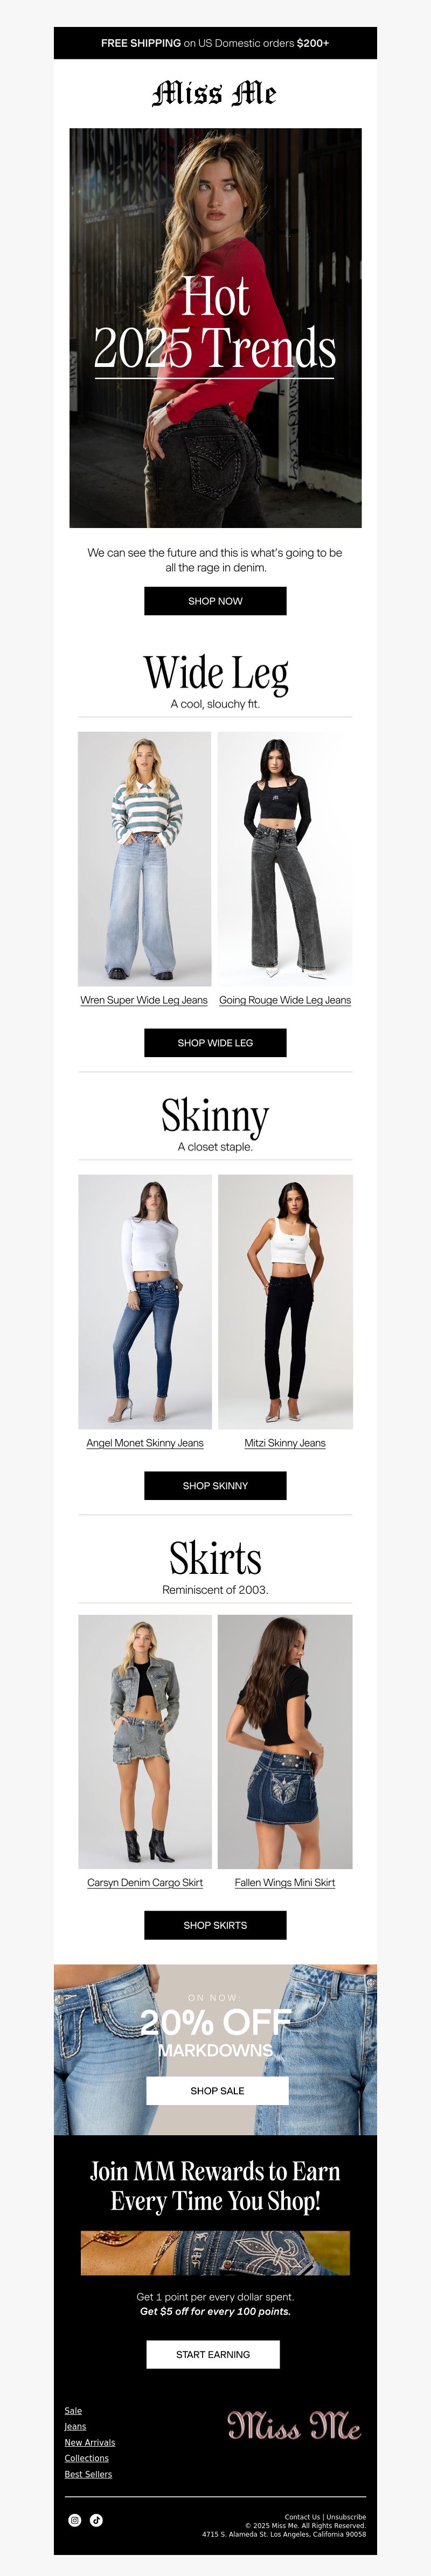Image resolution: width=431 pixels, height=2576 pixels.
Task: Click the SHOP SKINNY button
Action: click(x=215, y=1486)
